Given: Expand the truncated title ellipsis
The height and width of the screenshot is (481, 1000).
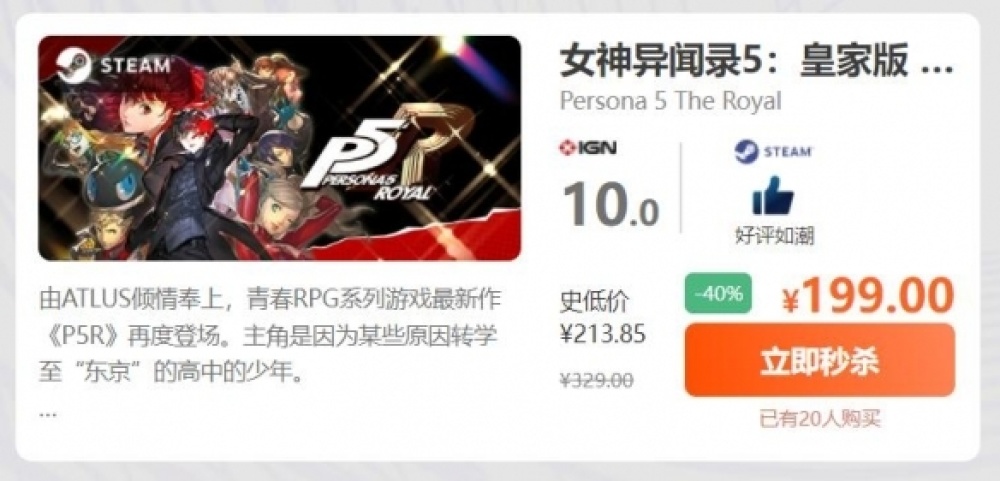Looking at the screenshot, I should (x=938, y=66).
